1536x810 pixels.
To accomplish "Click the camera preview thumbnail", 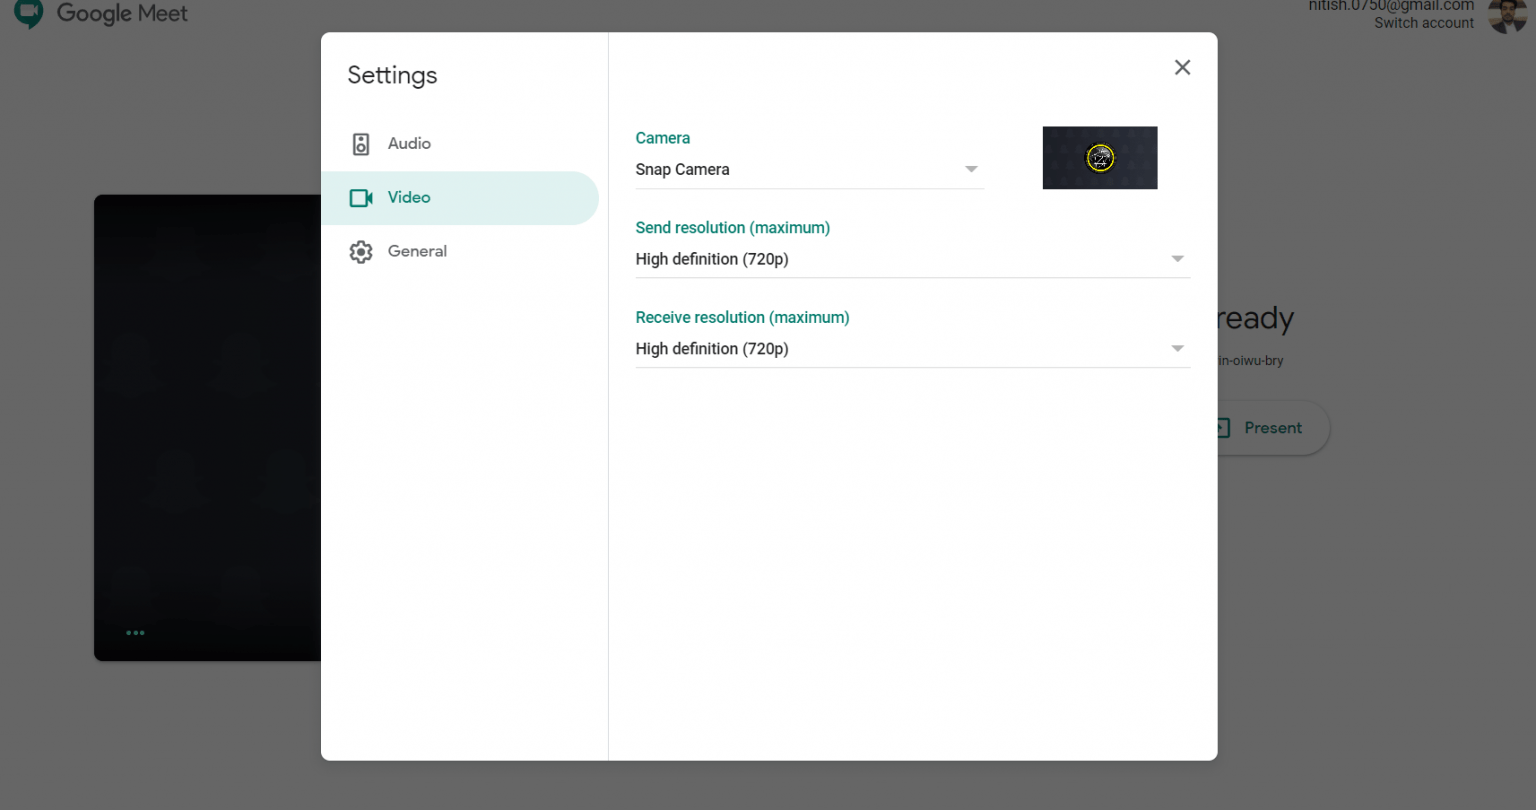I will point(1099,158).
